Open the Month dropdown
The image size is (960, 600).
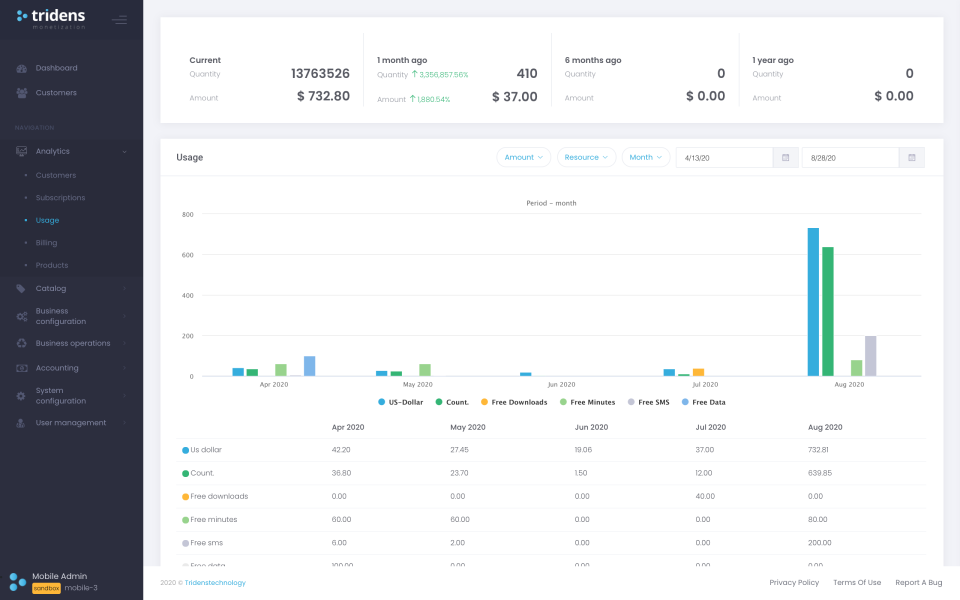[645, 157]
